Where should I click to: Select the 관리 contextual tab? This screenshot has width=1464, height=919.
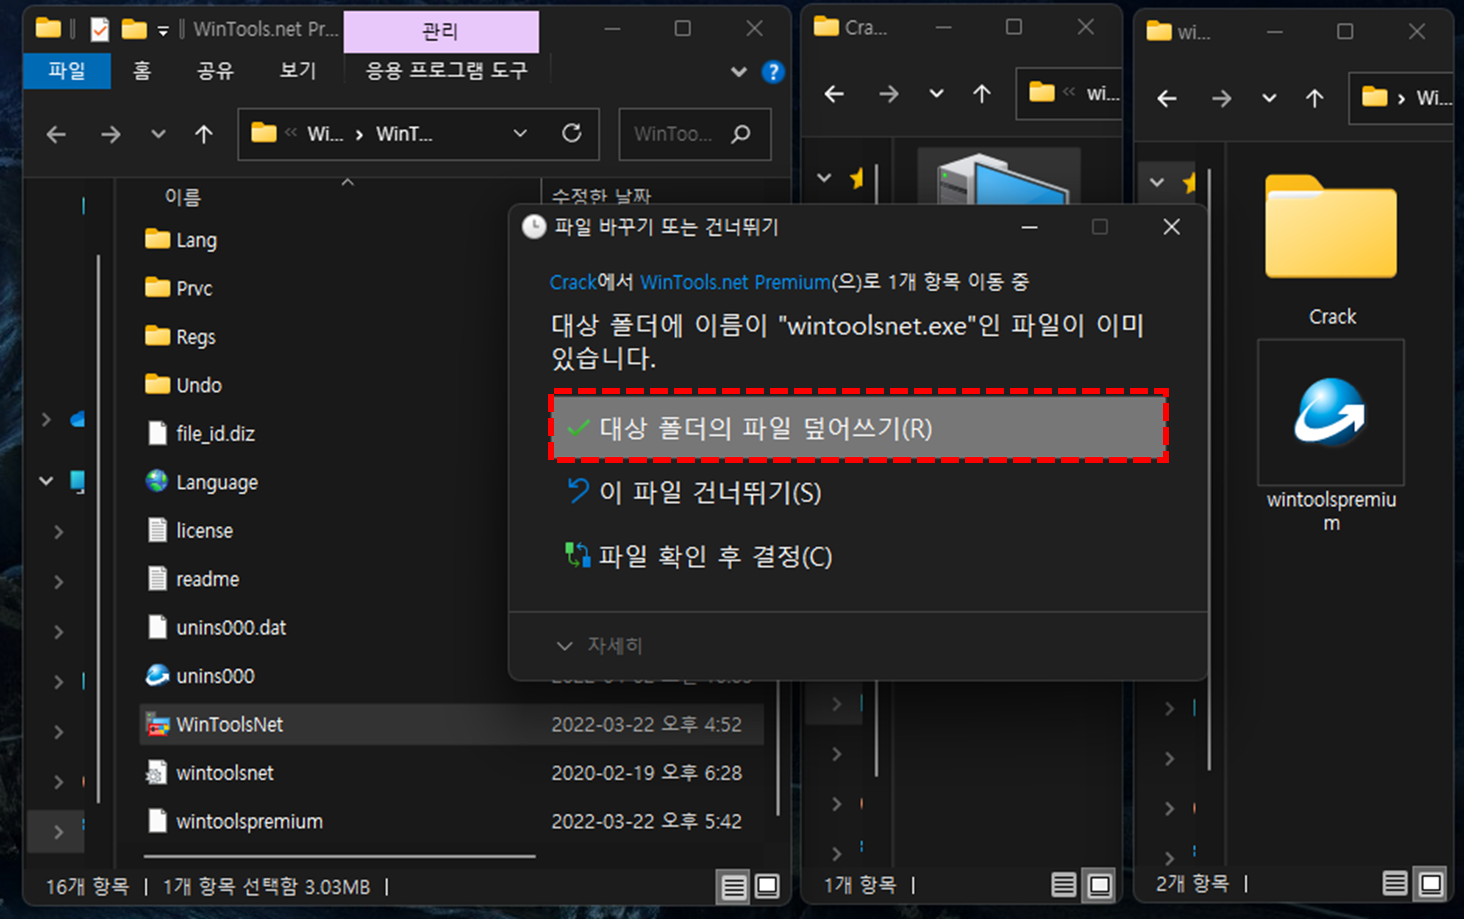point(441,31)
